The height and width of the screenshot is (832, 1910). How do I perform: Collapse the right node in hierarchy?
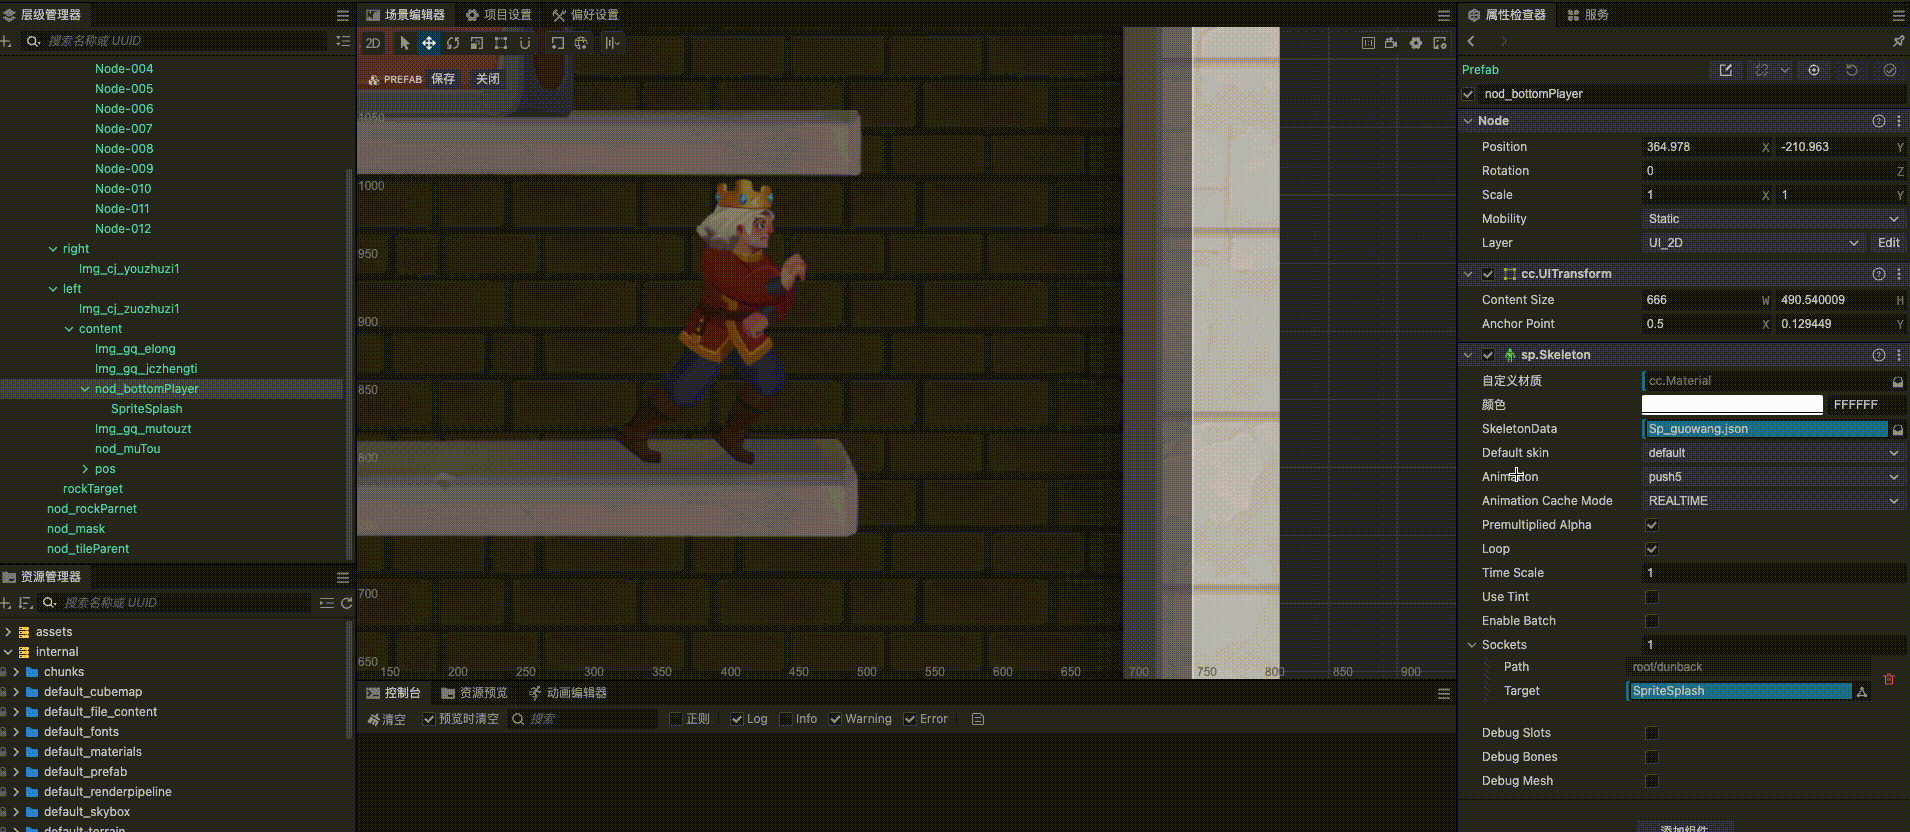pyautogui.click(x=53, y=249)
